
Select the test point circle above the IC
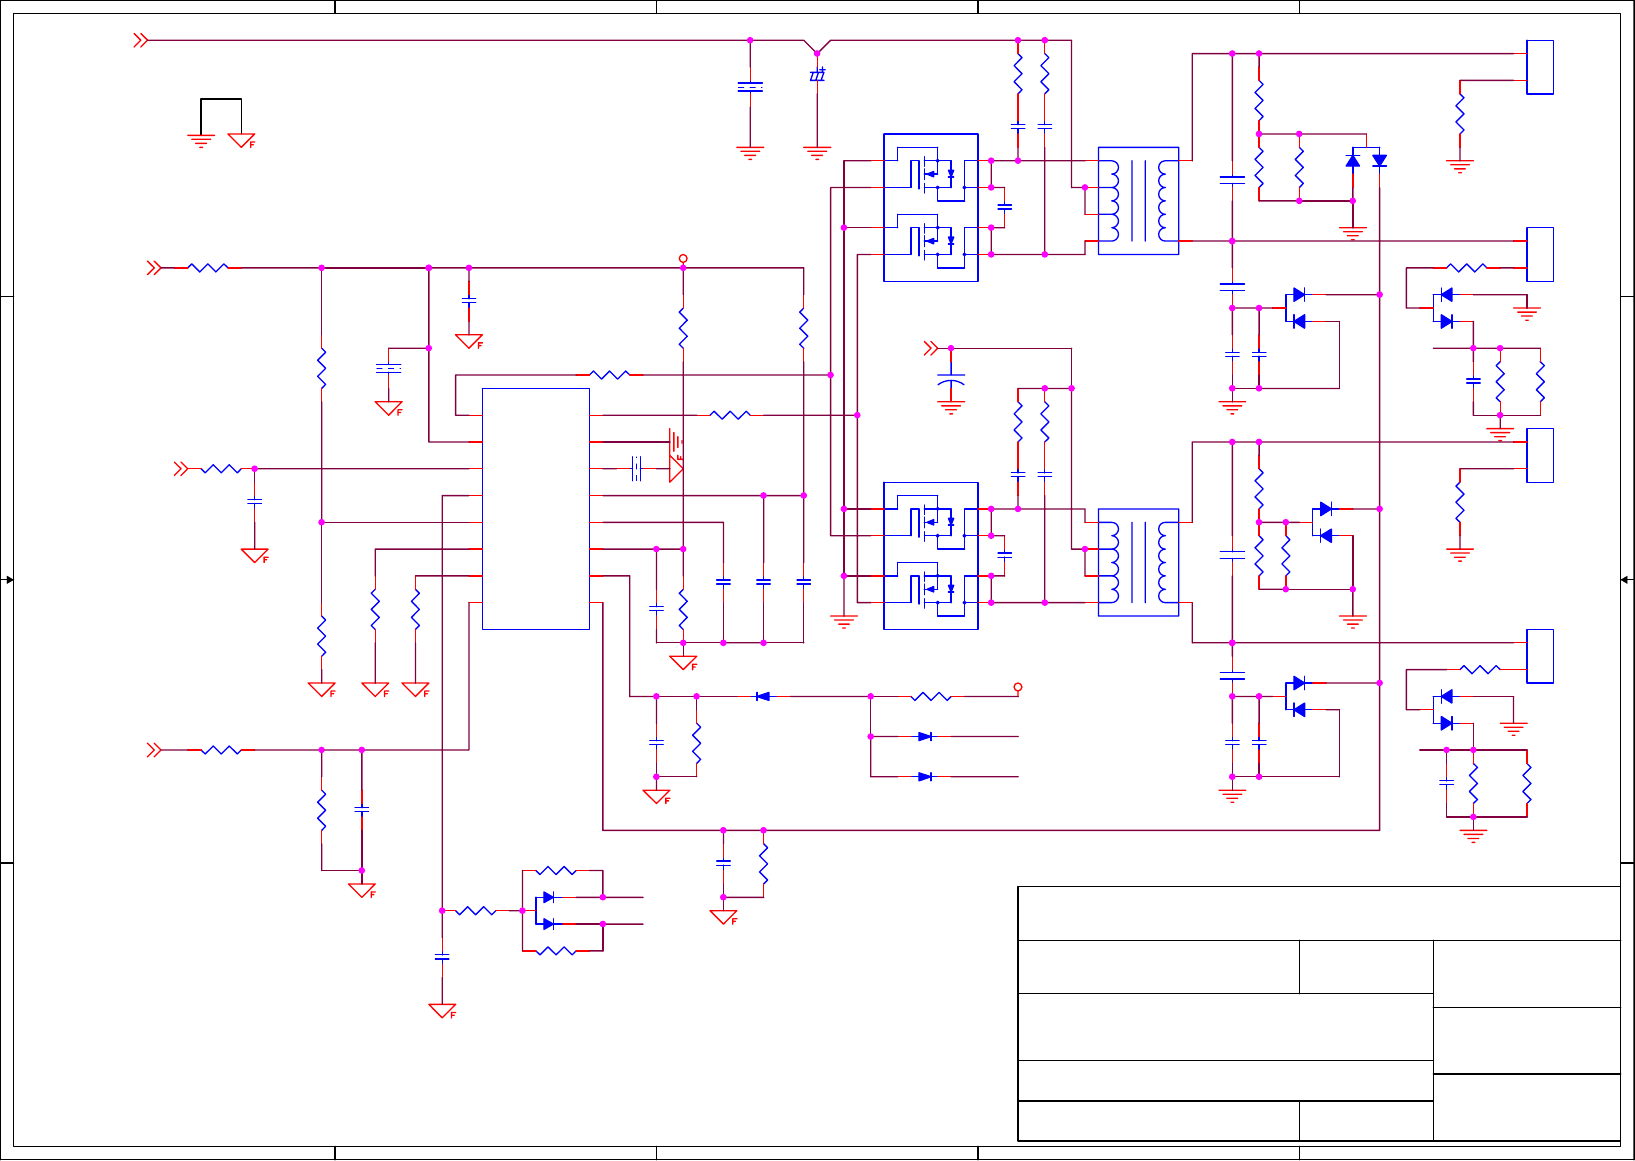(683, 258)
